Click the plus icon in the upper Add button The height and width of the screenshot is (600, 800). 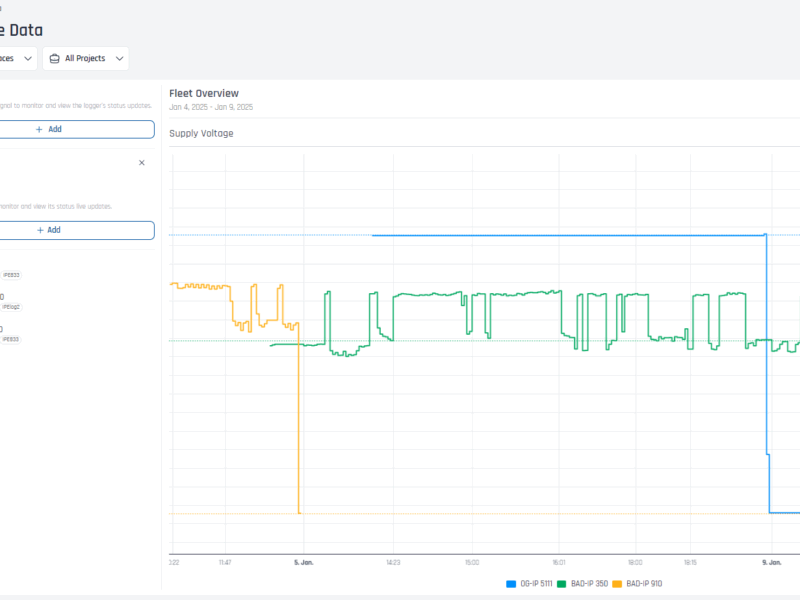pos(39,129)
